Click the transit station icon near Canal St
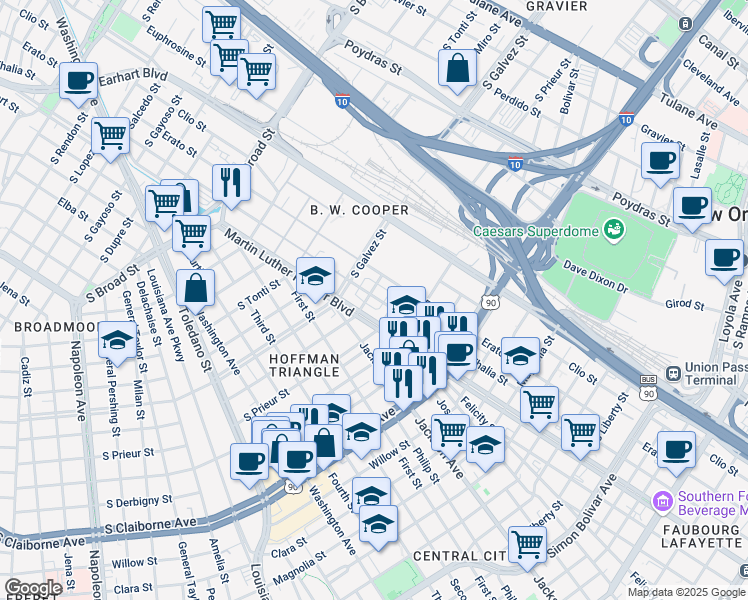 point(685,23)
